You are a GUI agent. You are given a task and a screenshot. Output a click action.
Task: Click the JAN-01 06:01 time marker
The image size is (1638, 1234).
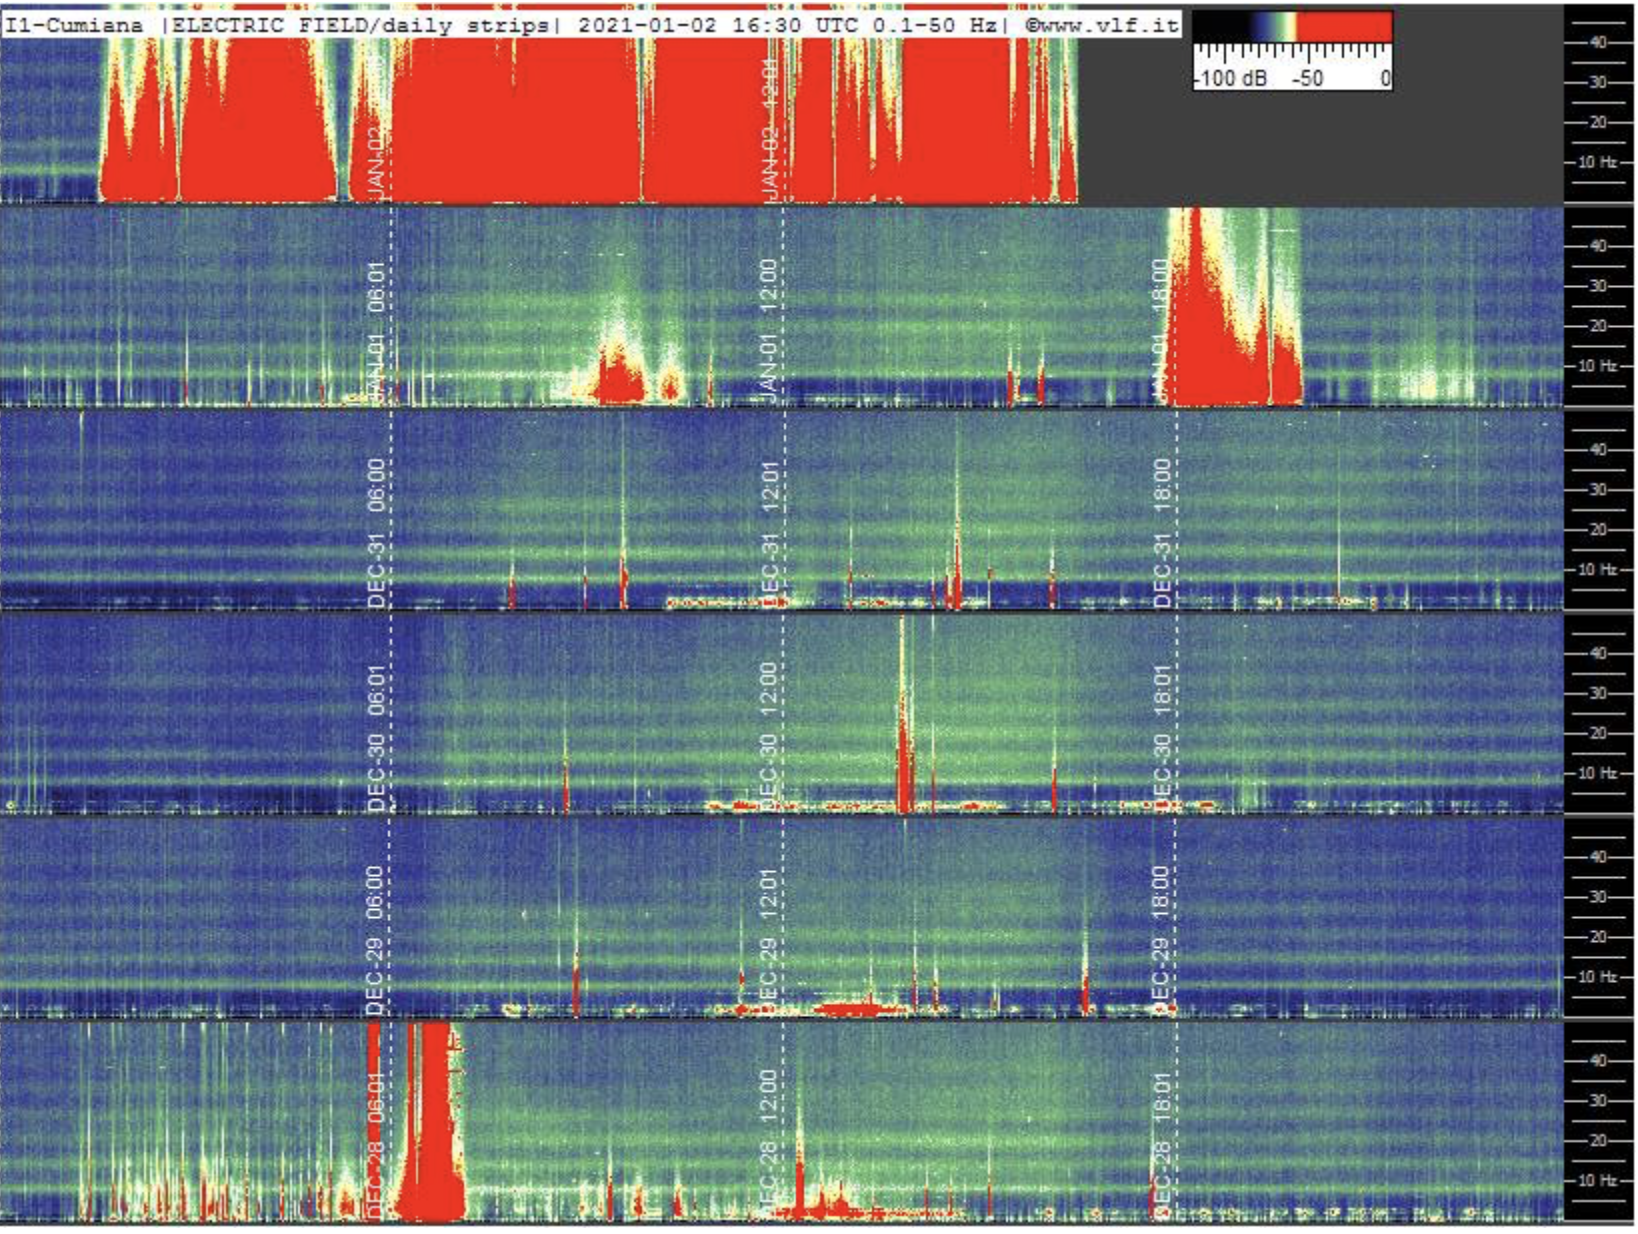(x=377, y=331)
